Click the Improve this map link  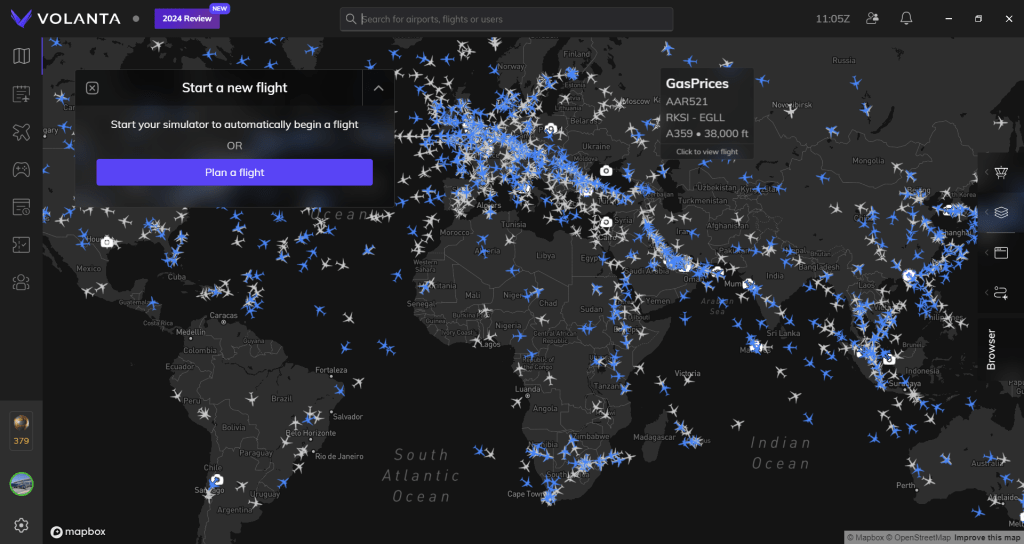[x=986, y=538]
